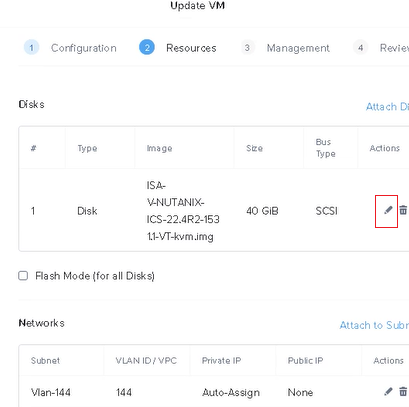Click the Attach Disk link

387,107
